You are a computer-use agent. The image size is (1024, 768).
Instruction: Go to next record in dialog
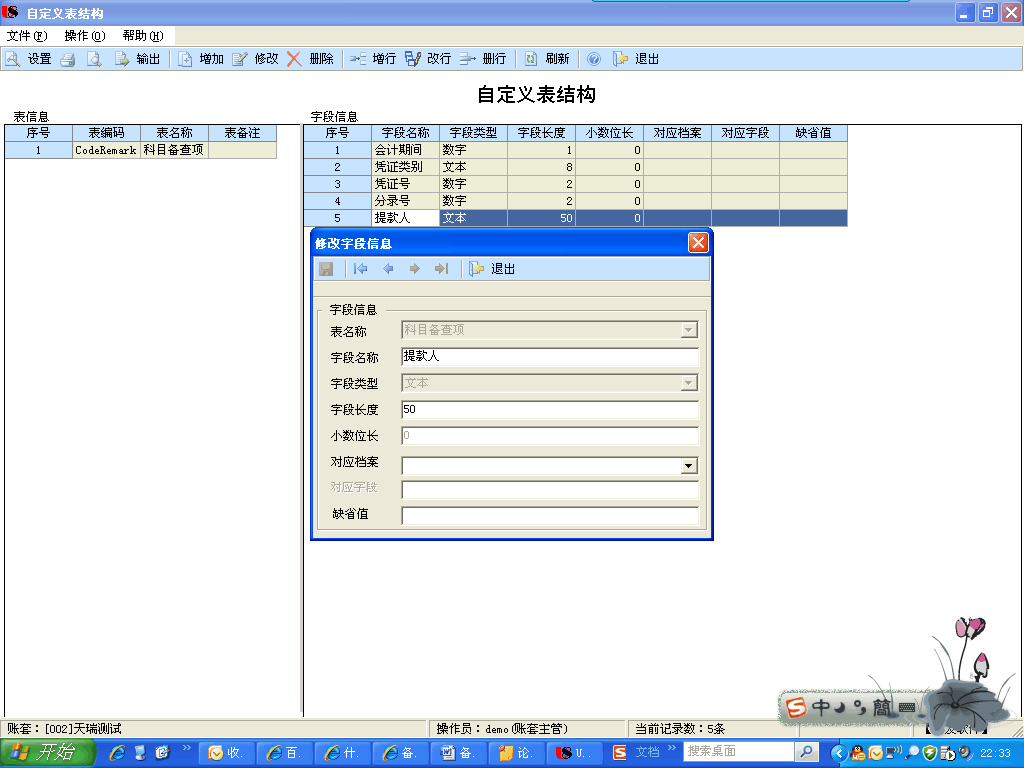click(414, 269)
